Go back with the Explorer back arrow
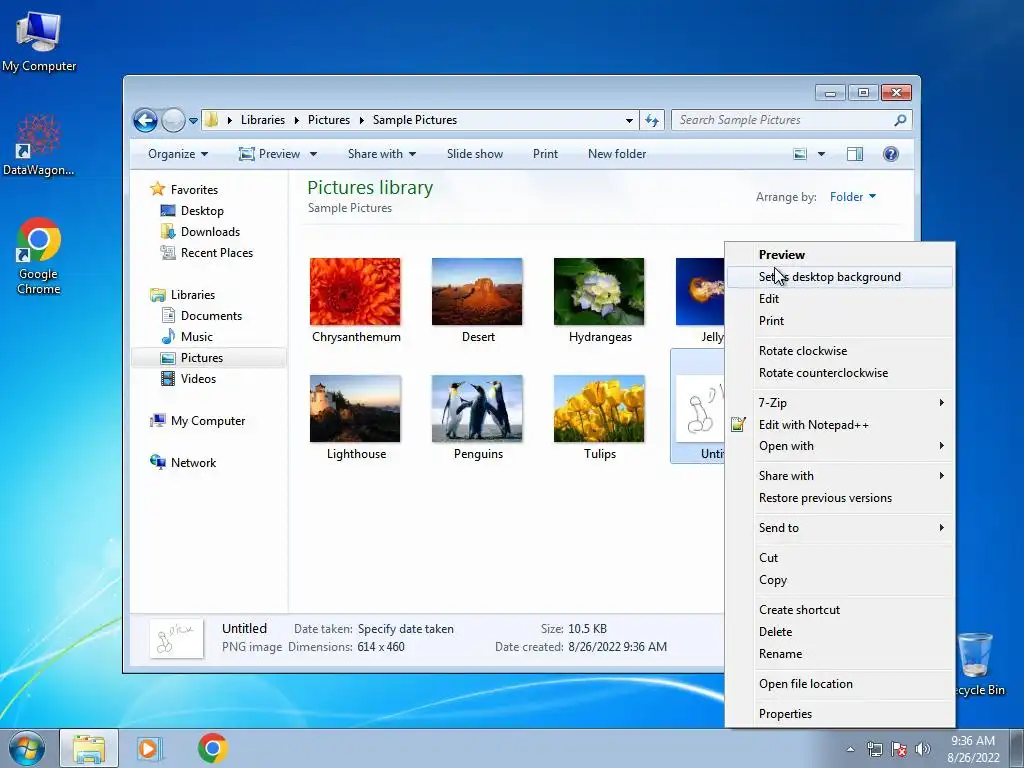 [145, 120]
